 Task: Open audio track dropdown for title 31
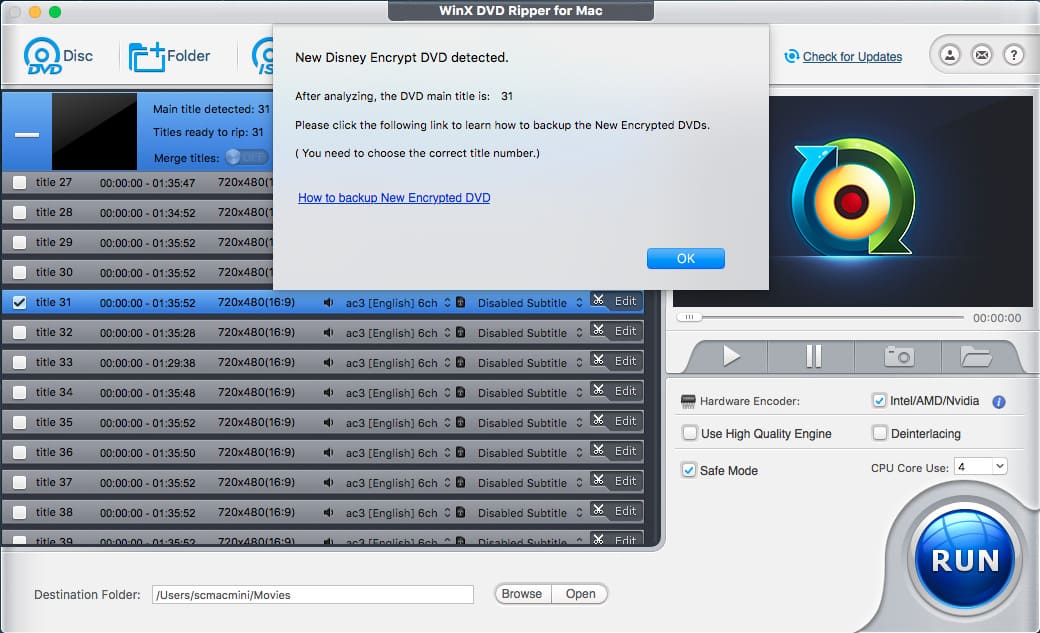447,303
